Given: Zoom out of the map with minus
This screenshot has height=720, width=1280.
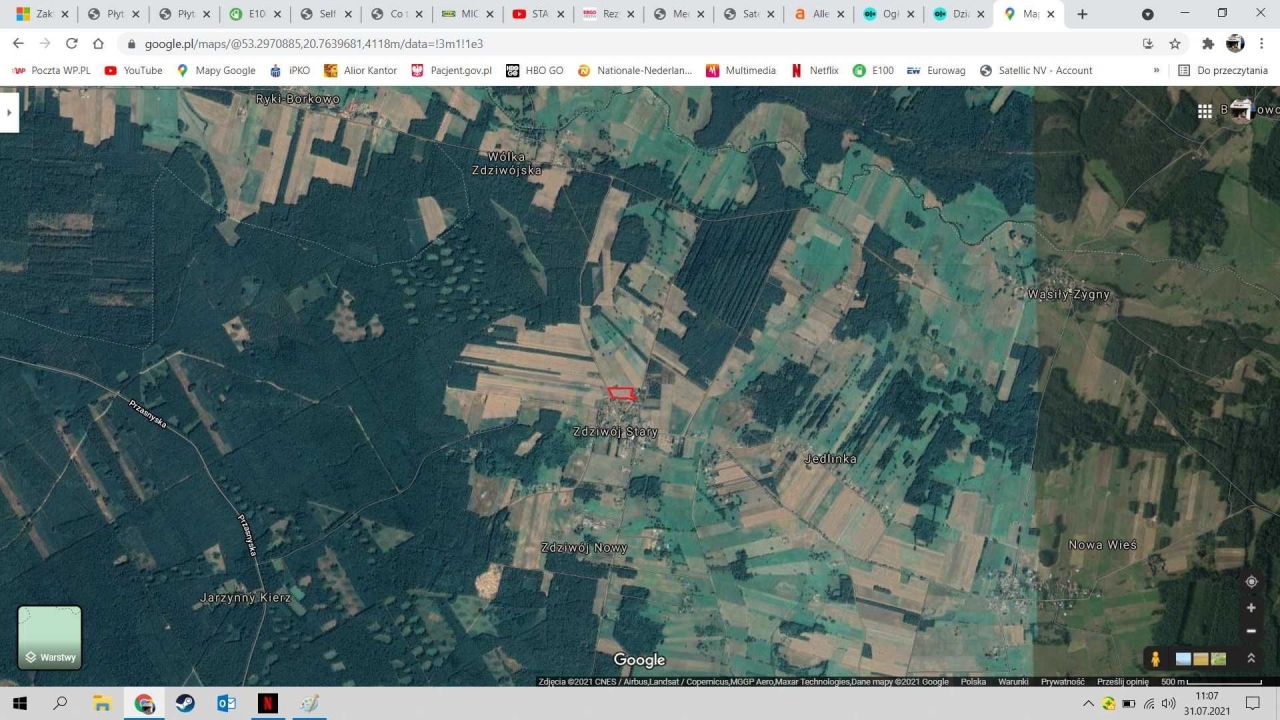Looking at the screenshot, I should [x=1251, y=631].
